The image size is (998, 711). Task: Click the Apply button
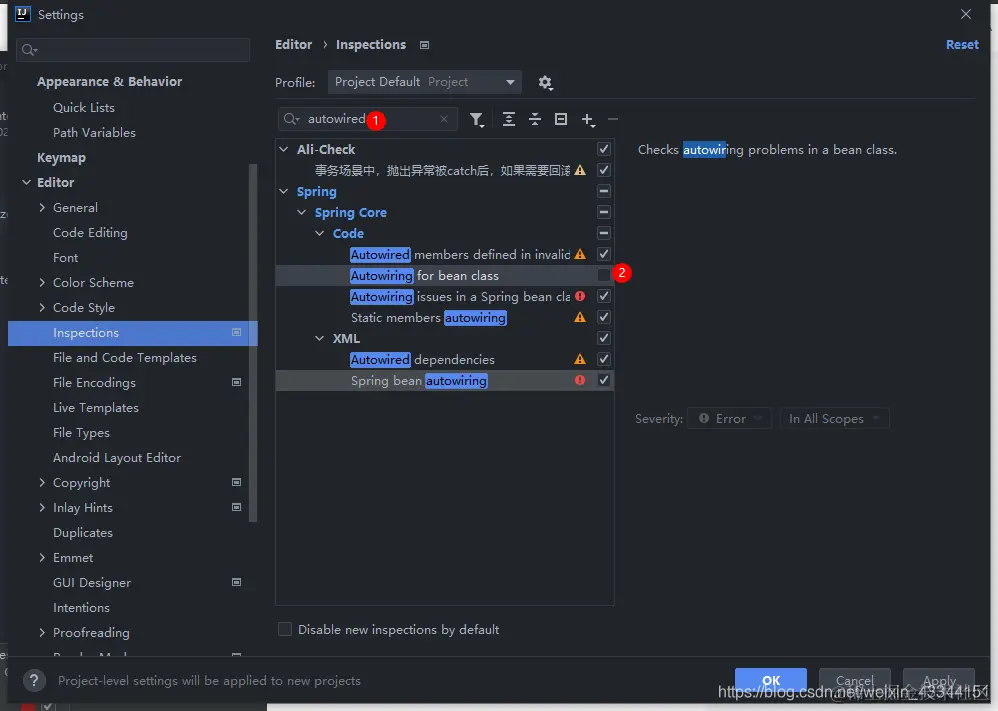(939, 680)
